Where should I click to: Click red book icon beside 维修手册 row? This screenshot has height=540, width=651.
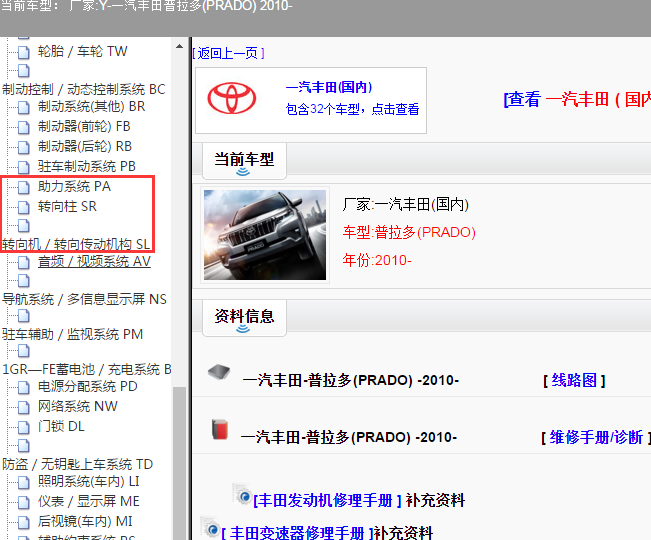coord(220,429)
